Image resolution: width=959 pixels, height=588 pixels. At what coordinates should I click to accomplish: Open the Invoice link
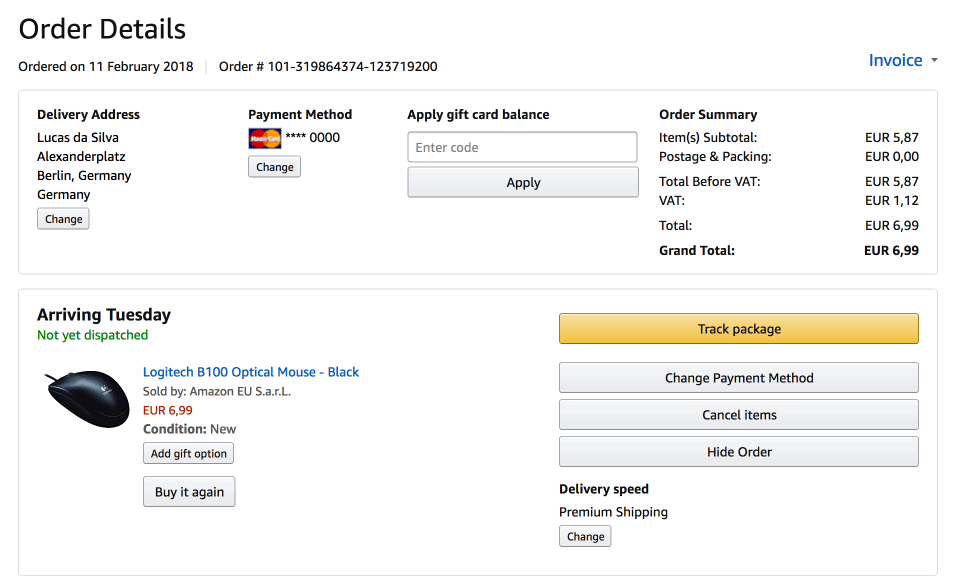click(x=895, y=60)
